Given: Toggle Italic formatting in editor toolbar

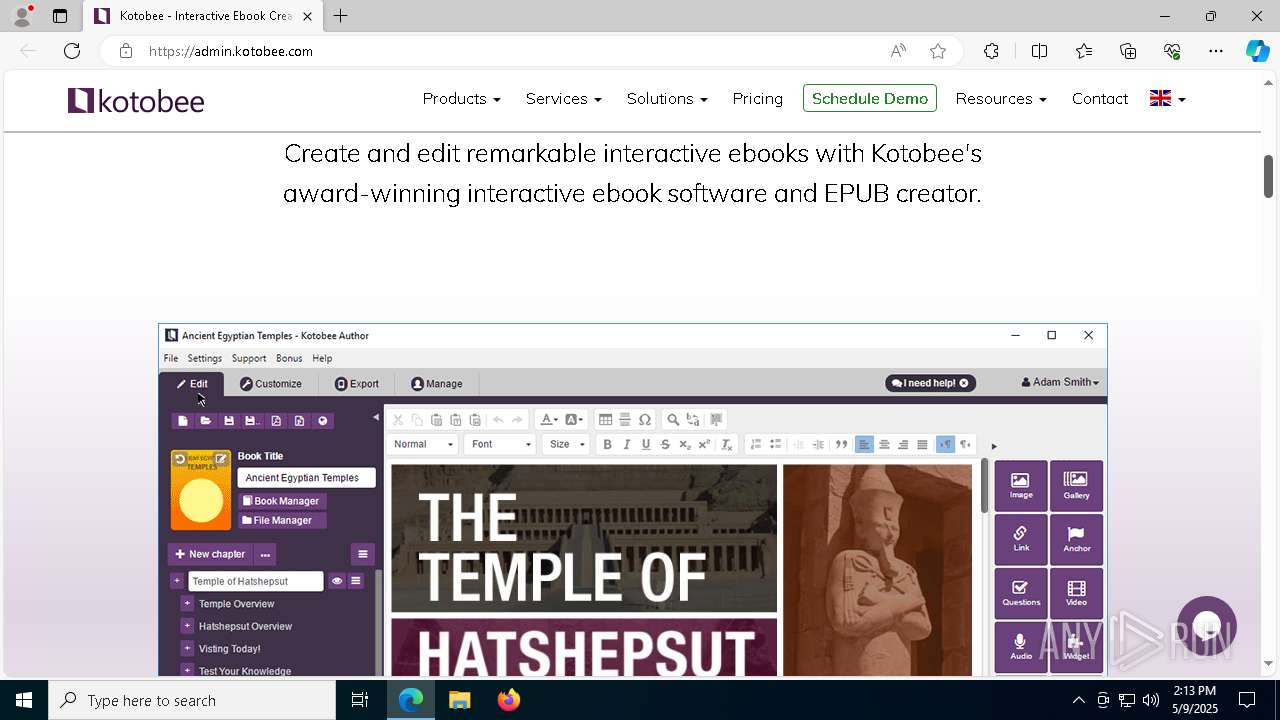Looking at the screenshot, I should (627, 445).
